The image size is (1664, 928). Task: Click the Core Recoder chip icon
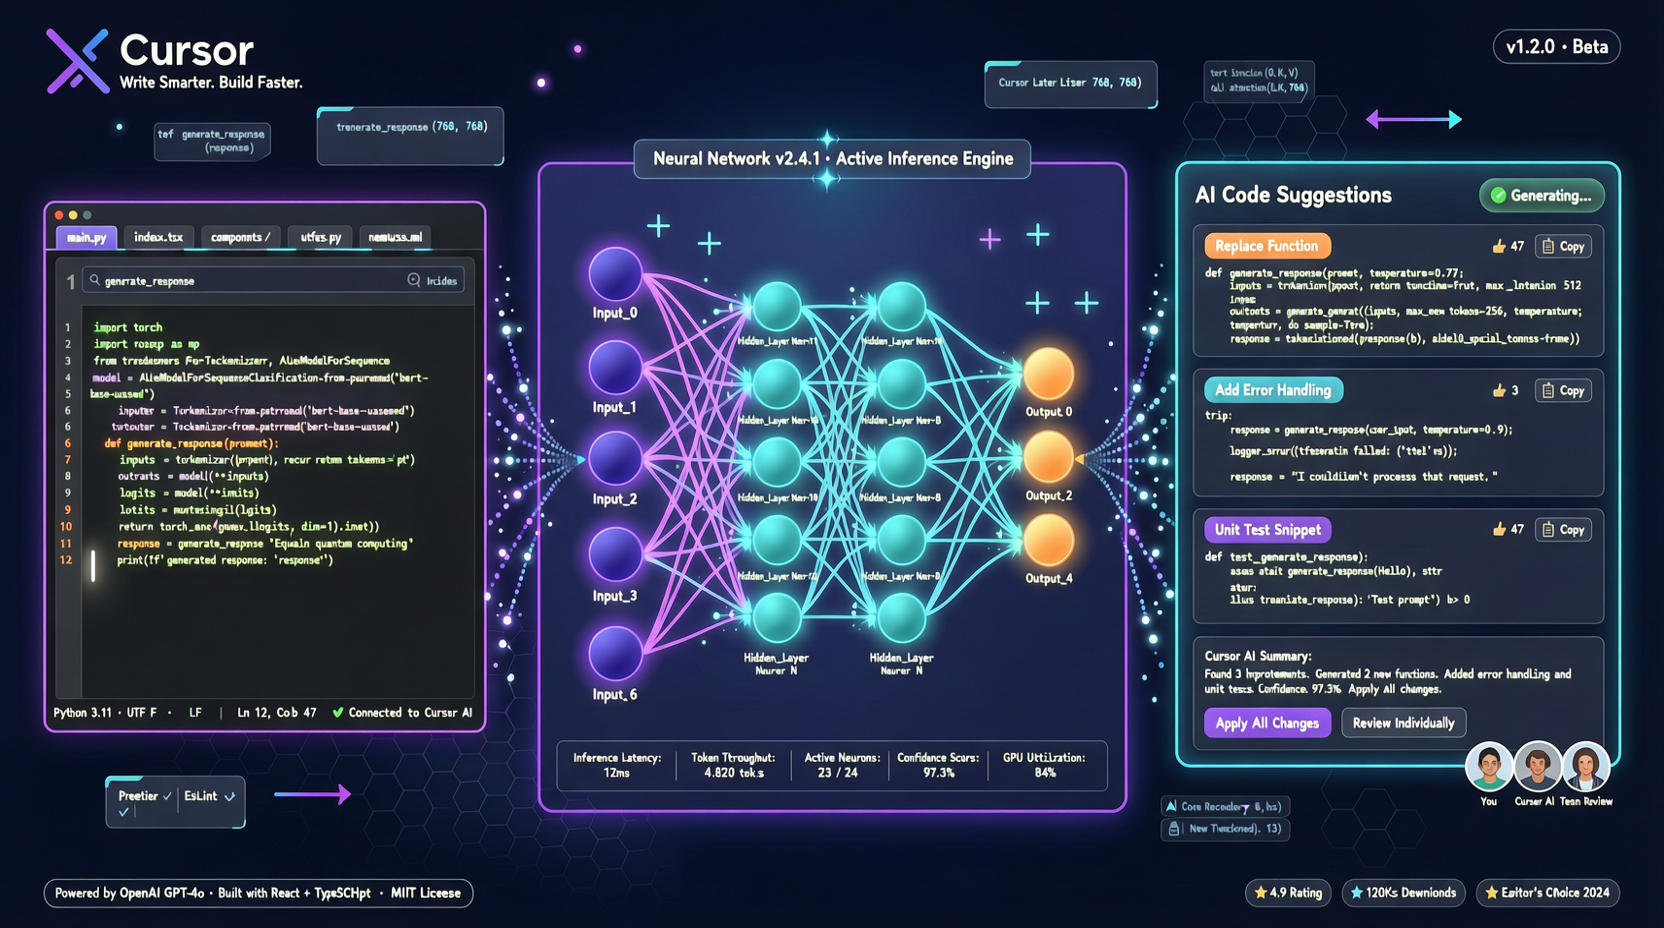pos(1171,806)
